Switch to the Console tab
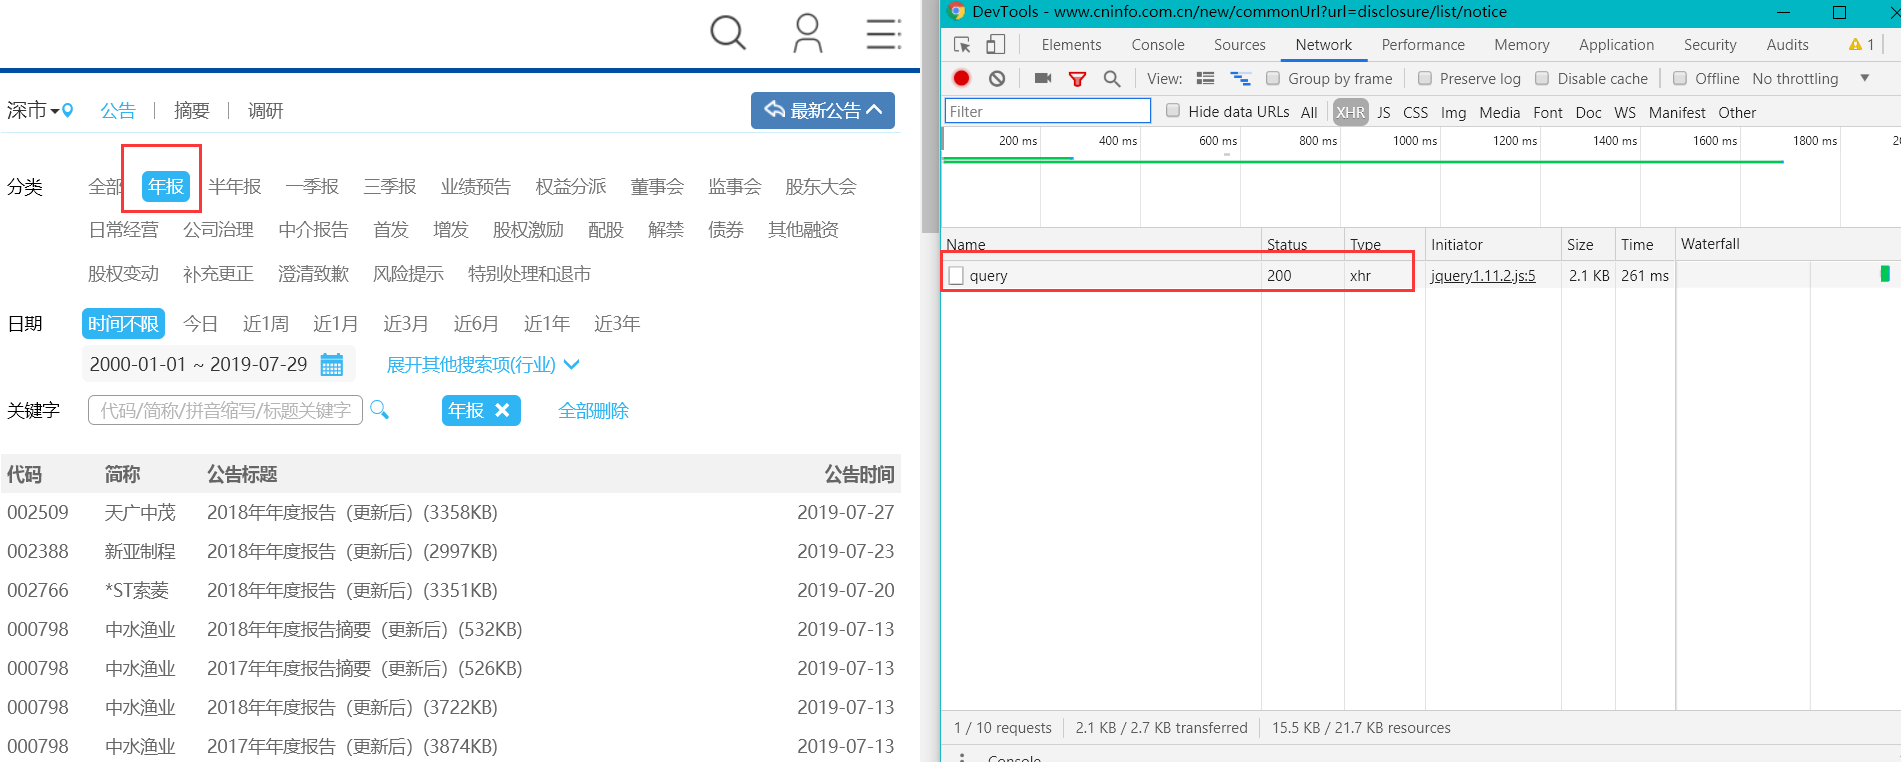The image size is (1901, 762). [x=1158, y=45]
